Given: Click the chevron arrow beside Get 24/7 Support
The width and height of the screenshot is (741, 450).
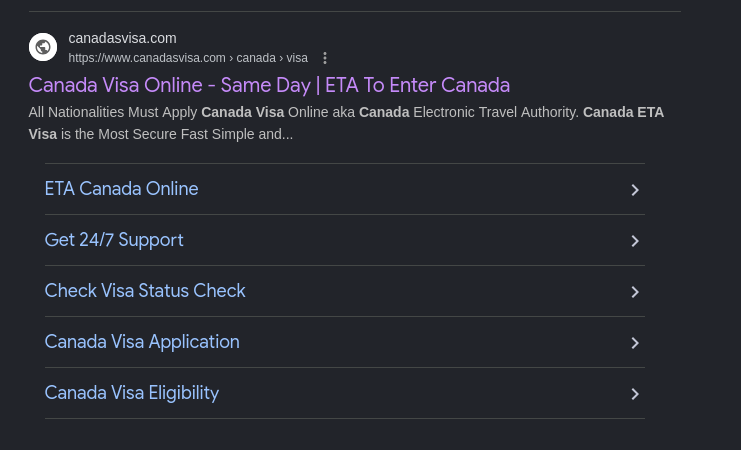Looking at the screenshot, I should click(x=635, y=241).
